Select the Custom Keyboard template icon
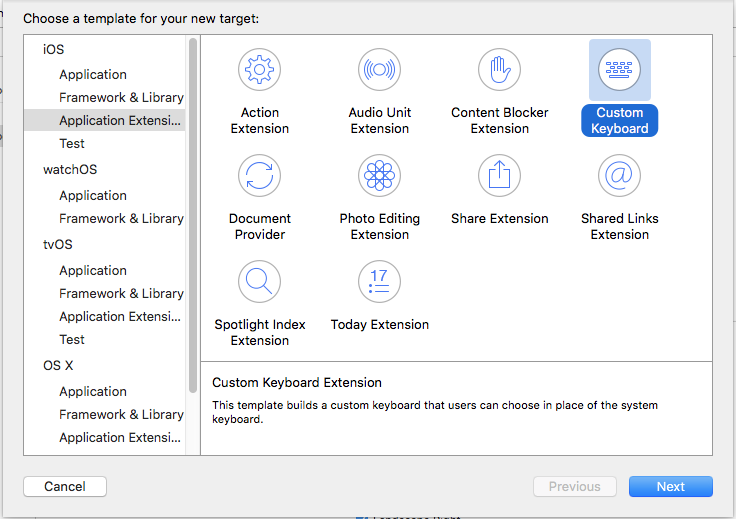736x519 pixels. coord(620,70)
